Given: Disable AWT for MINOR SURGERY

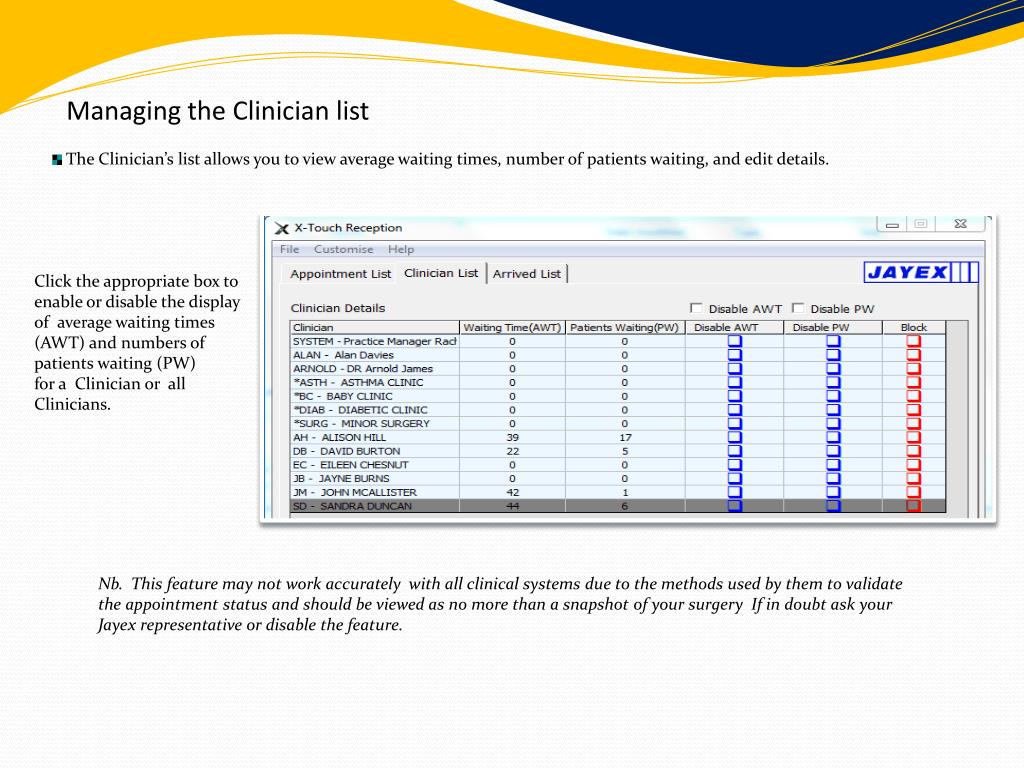Looking at the screenshot, I should [x=735, y=423].
